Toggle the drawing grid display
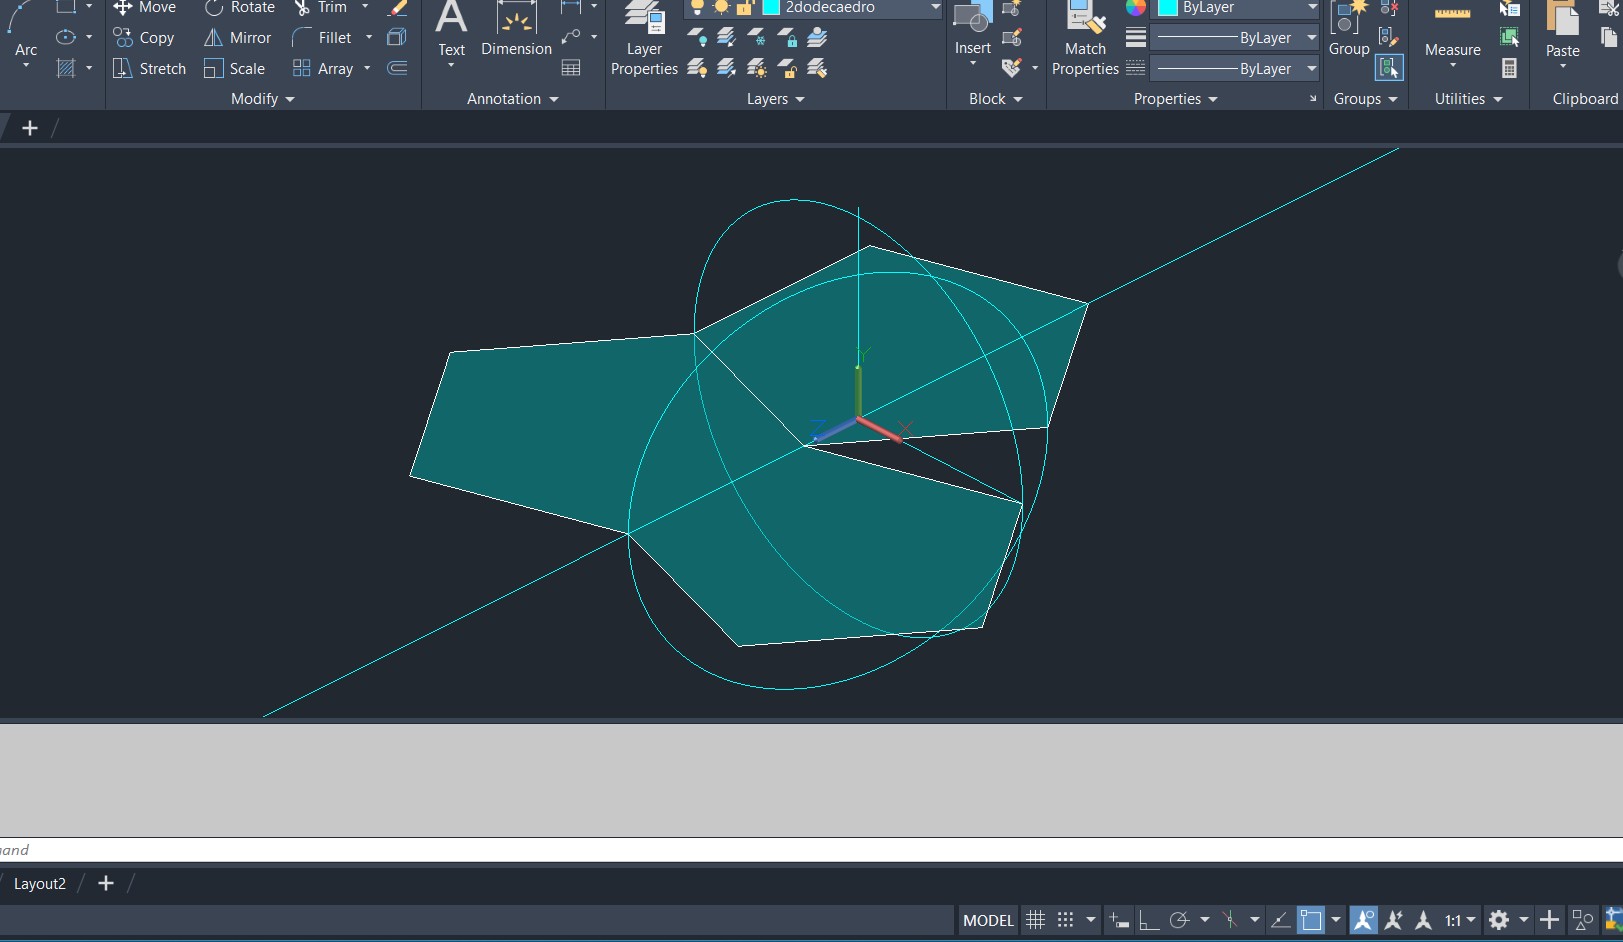The height and width of the screenshot is (942, 1623). 1036,920
